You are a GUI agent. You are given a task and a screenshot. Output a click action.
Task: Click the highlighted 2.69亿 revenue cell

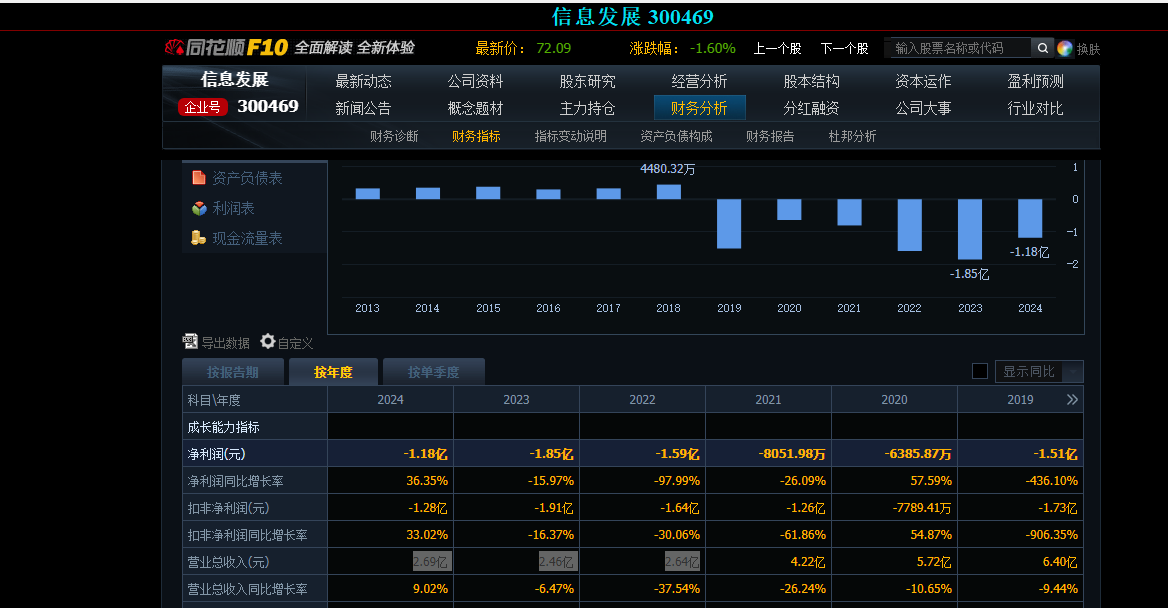point(432,562)
